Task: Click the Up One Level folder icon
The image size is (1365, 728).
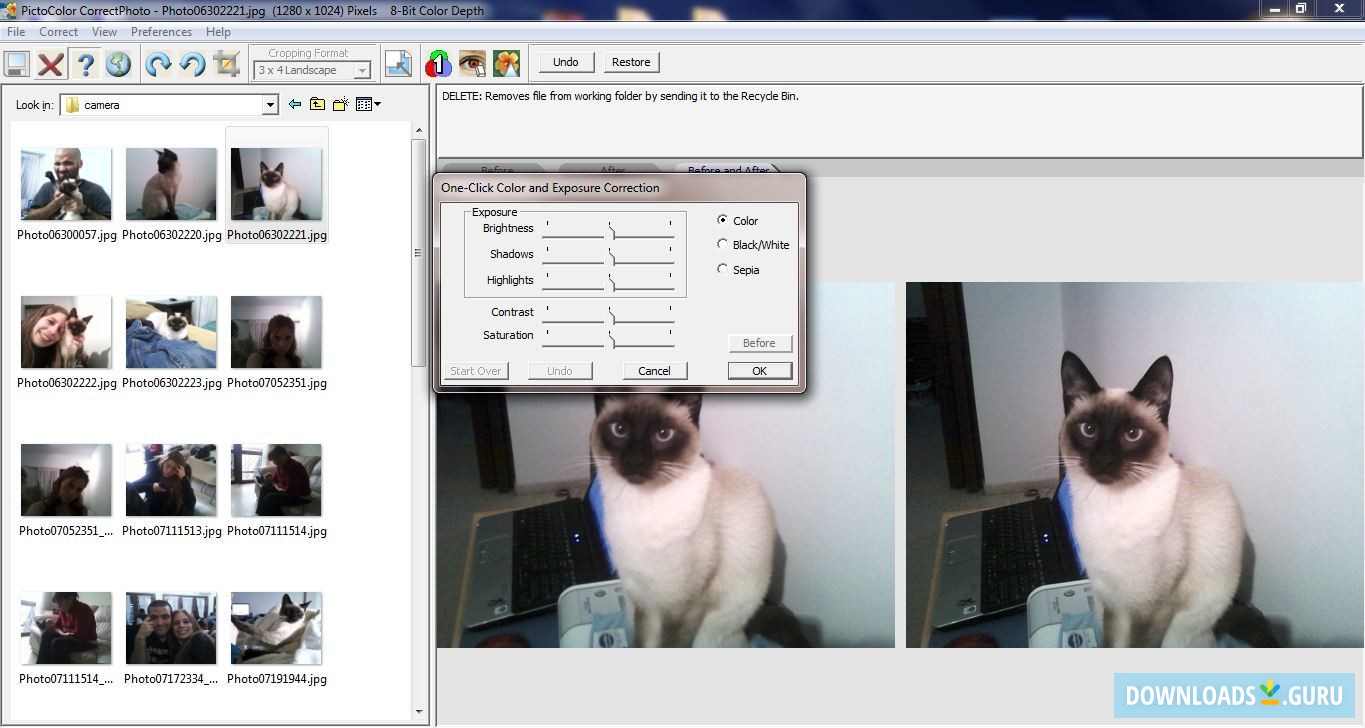Action: (x=316, y=103)
